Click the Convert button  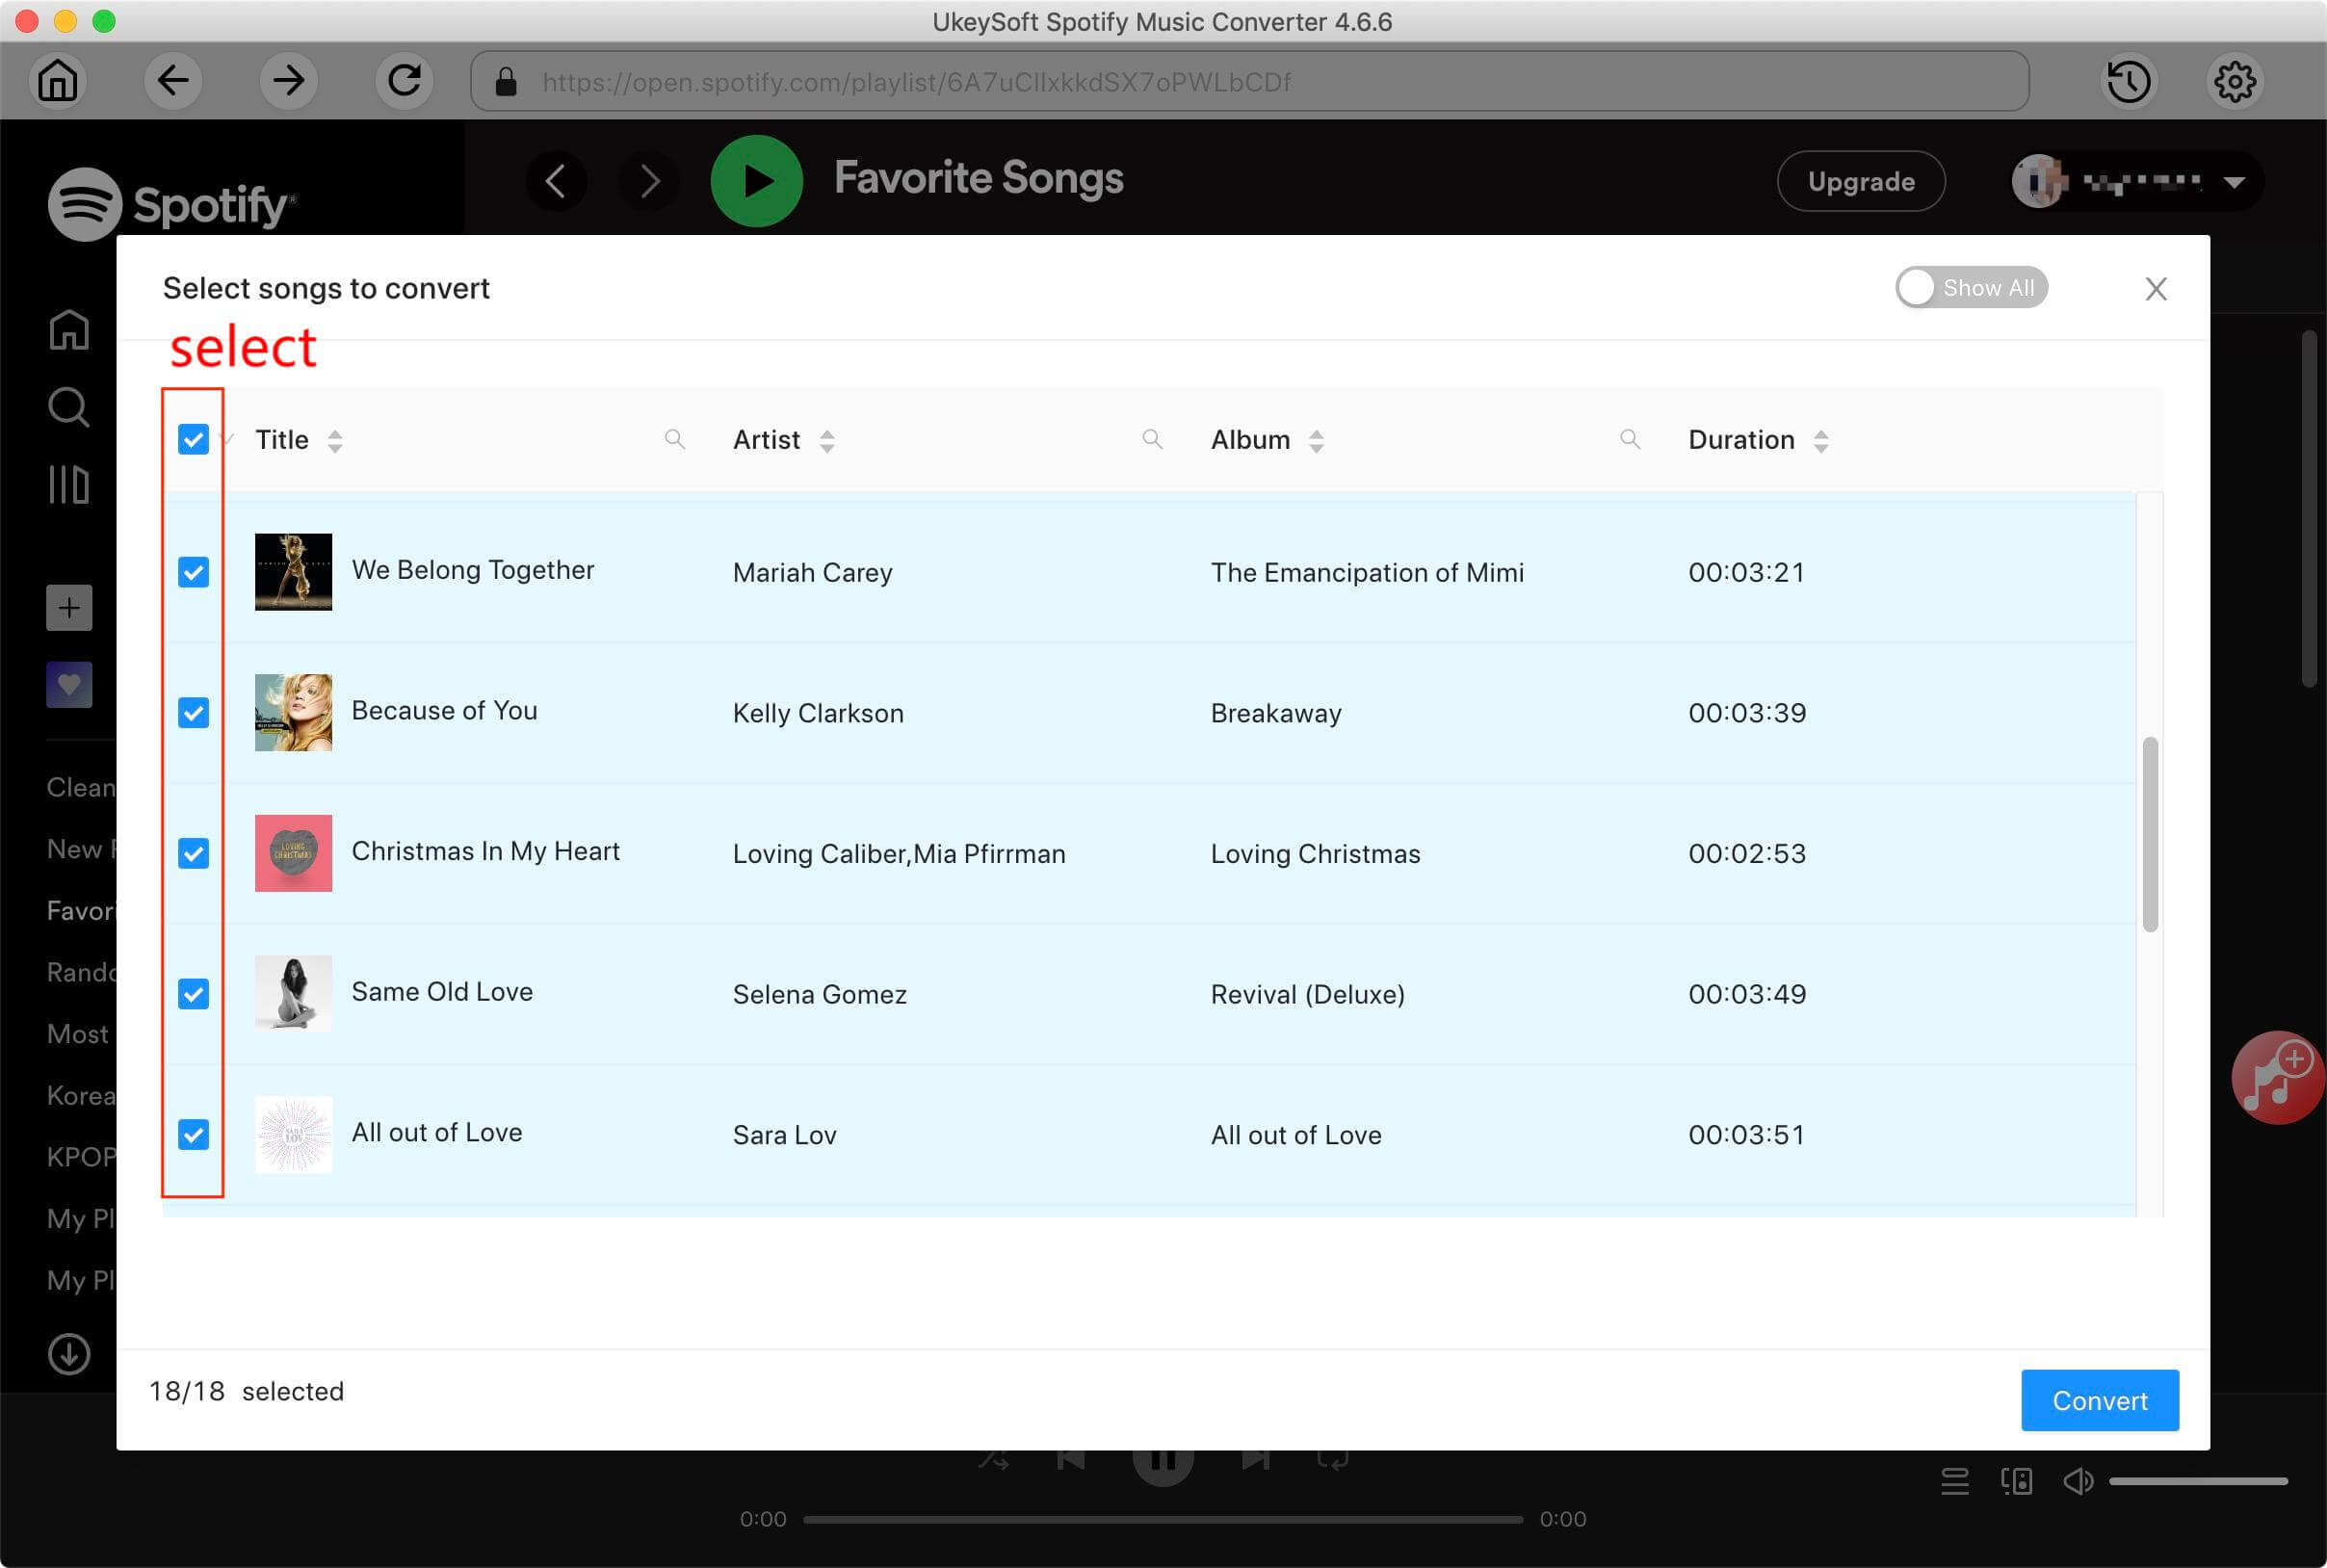(x=2100, y=1398)
